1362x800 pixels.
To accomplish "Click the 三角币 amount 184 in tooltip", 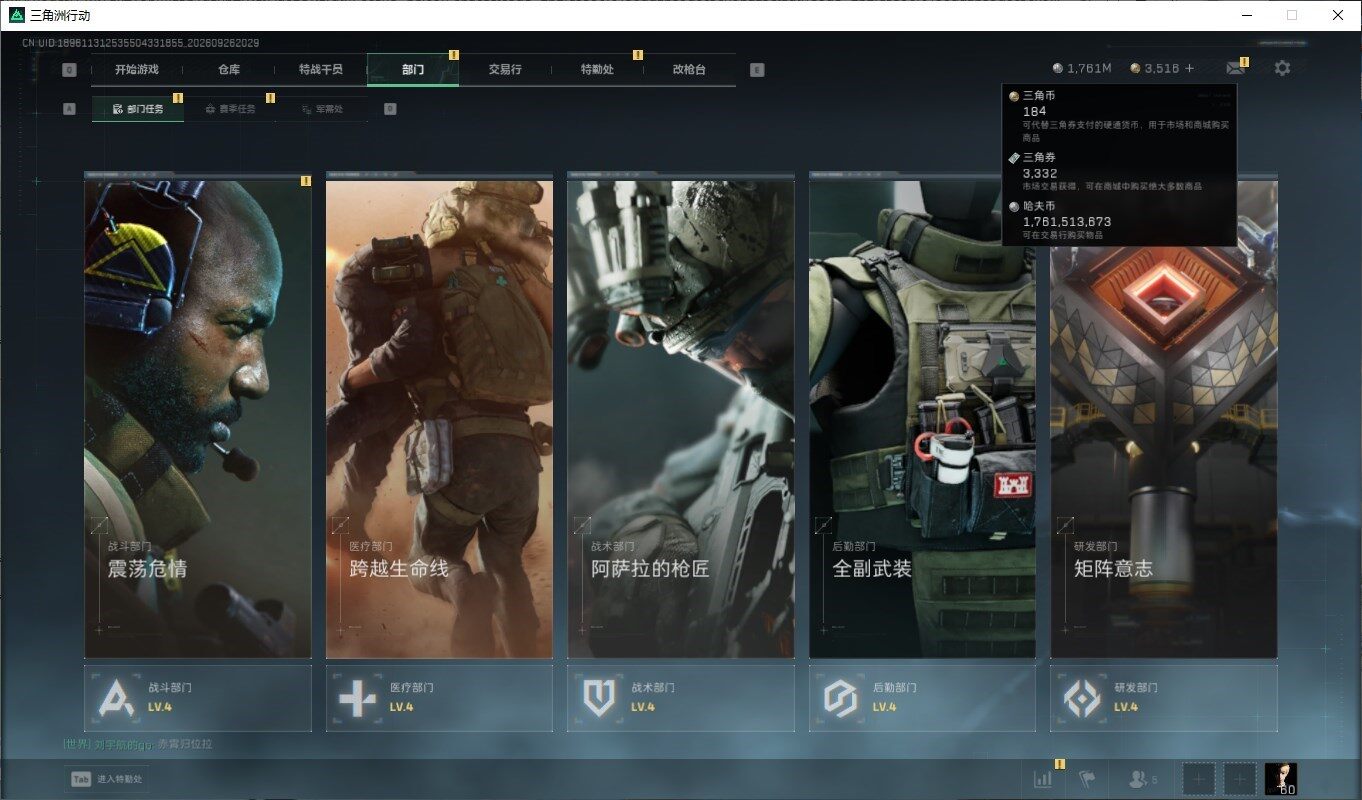I will pos(1034,112).
